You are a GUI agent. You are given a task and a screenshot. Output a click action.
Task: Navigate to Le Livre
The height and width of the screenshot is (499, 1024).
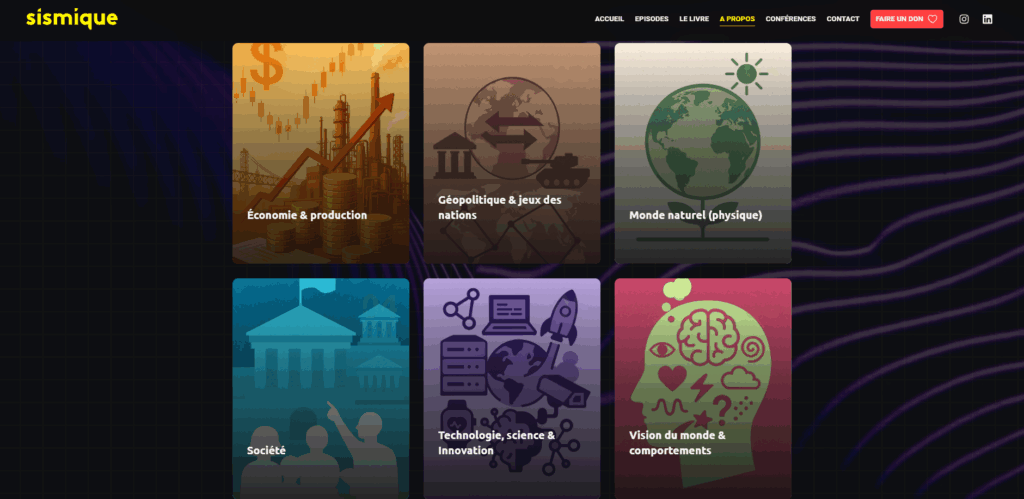click(694, 19)
